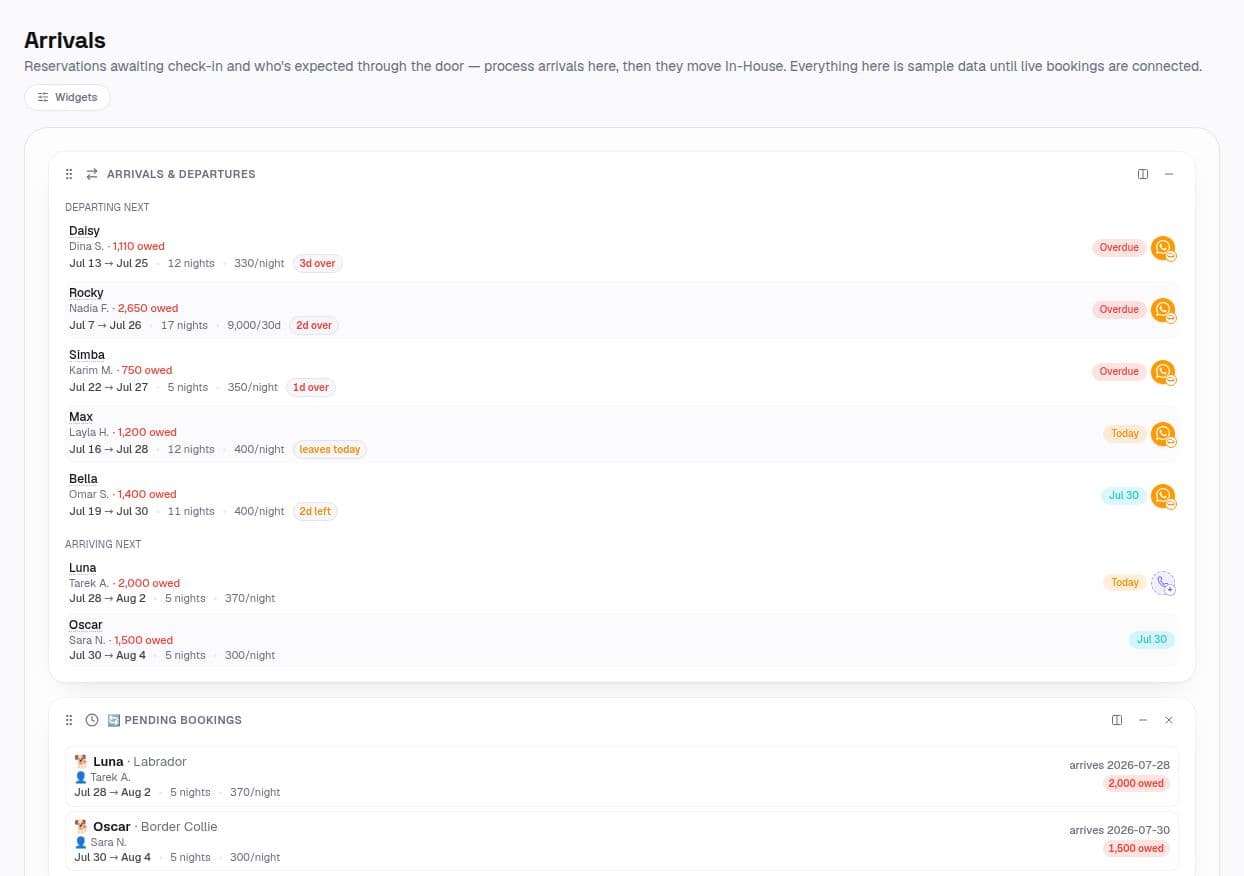Image resolution: width=1244 pixels, height=876 pixels.
Task: Message Dina S. via WhatsApp icon on Daisy row
Action: [1163, 248]
